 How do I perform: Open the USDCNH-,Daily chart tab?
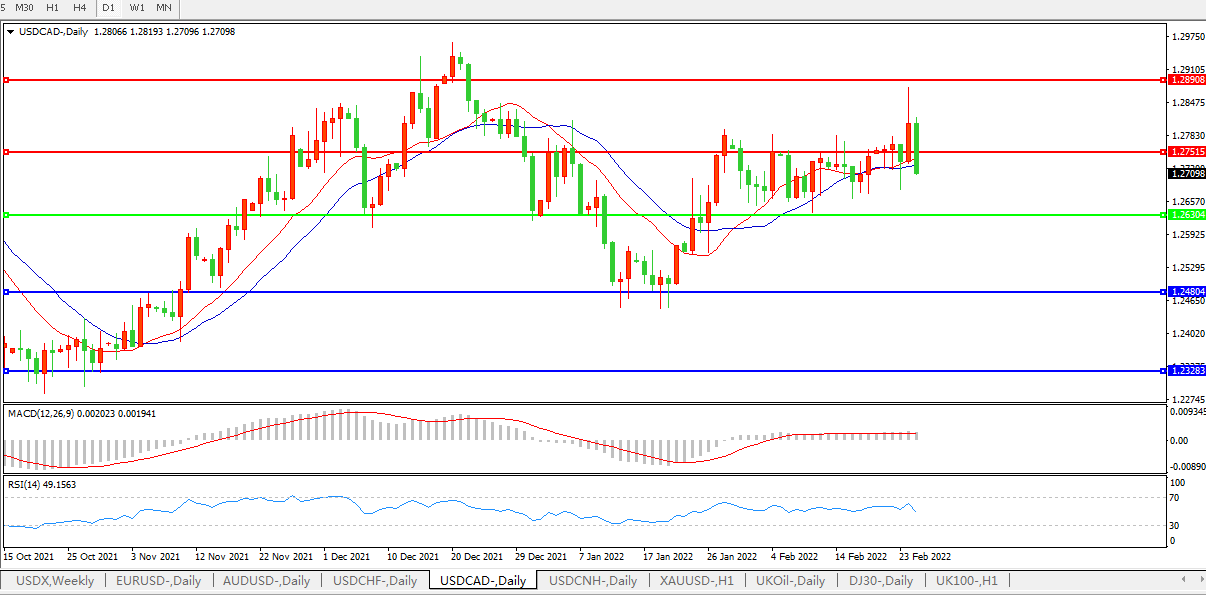point(593,581)
